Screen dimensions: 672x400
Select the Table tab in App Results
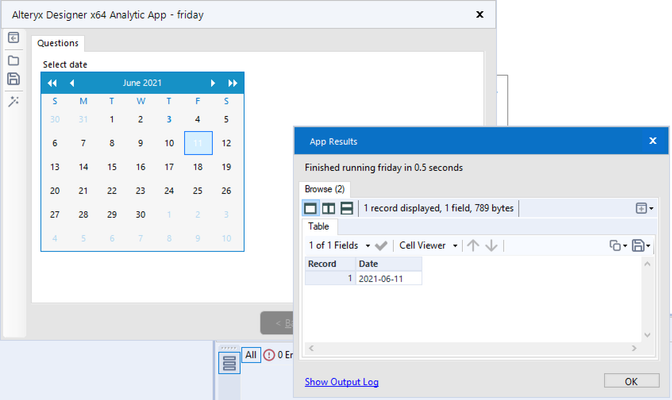[x=318, y=226]
